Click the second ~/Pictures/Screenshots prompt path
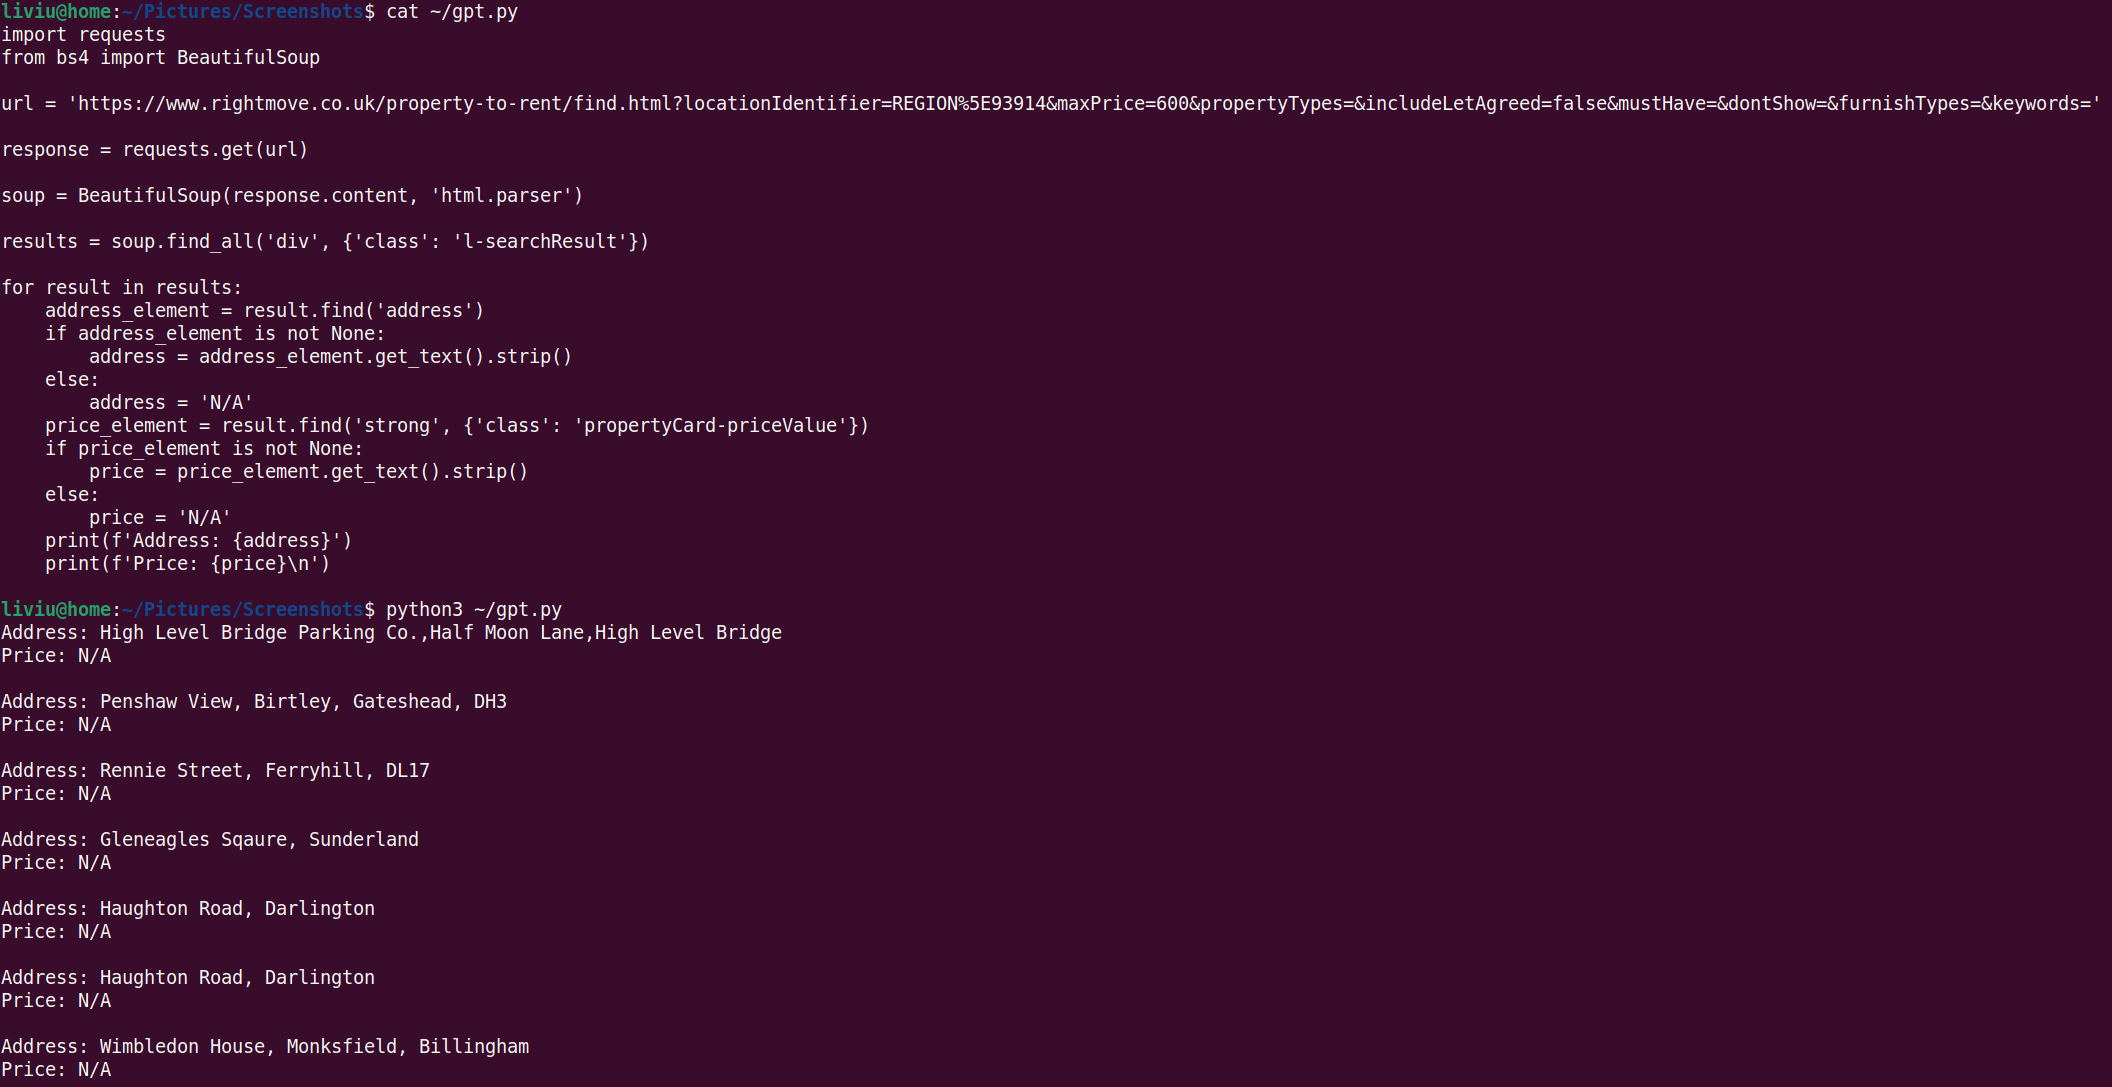2112x1087 pixels. coord(243,610)
